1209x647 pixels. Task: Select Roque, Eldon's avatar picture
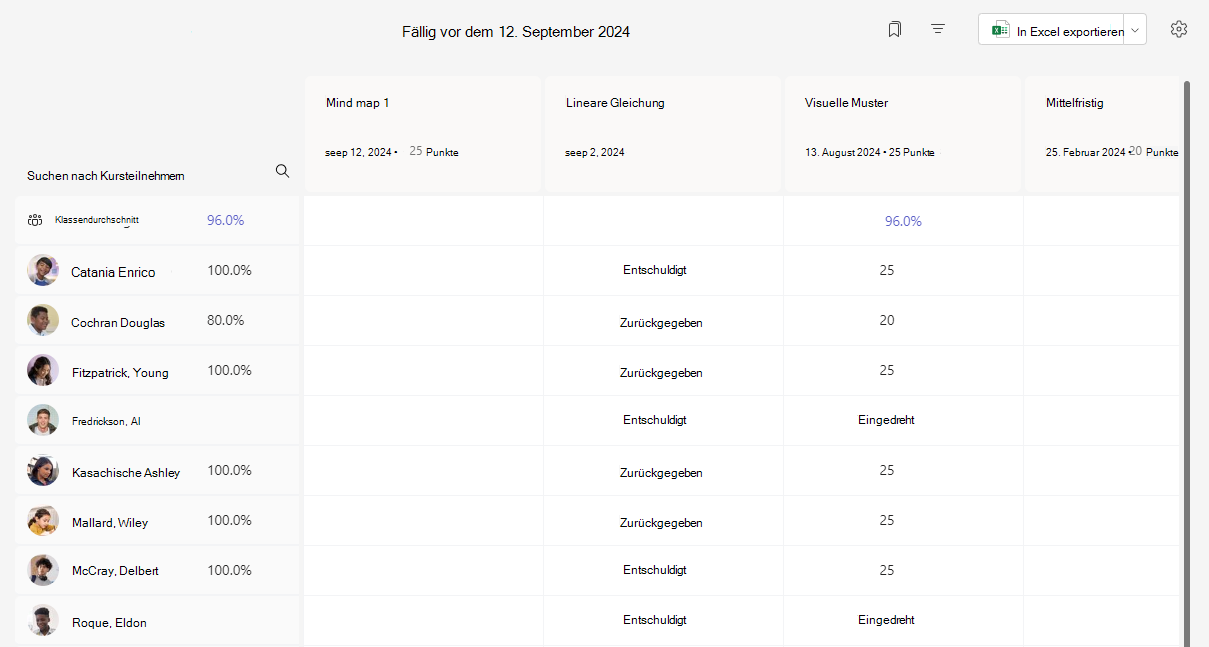(43, 621)
